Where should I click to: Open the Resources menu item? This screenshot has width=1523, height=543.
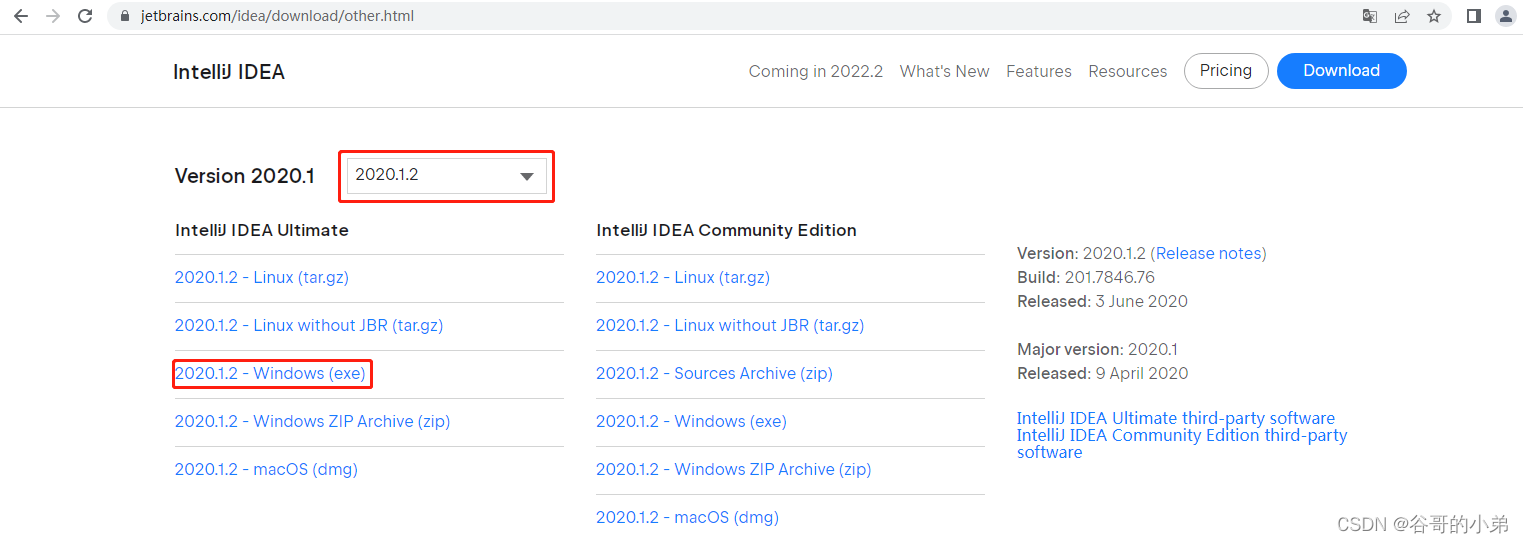[x=1128, y=71]
